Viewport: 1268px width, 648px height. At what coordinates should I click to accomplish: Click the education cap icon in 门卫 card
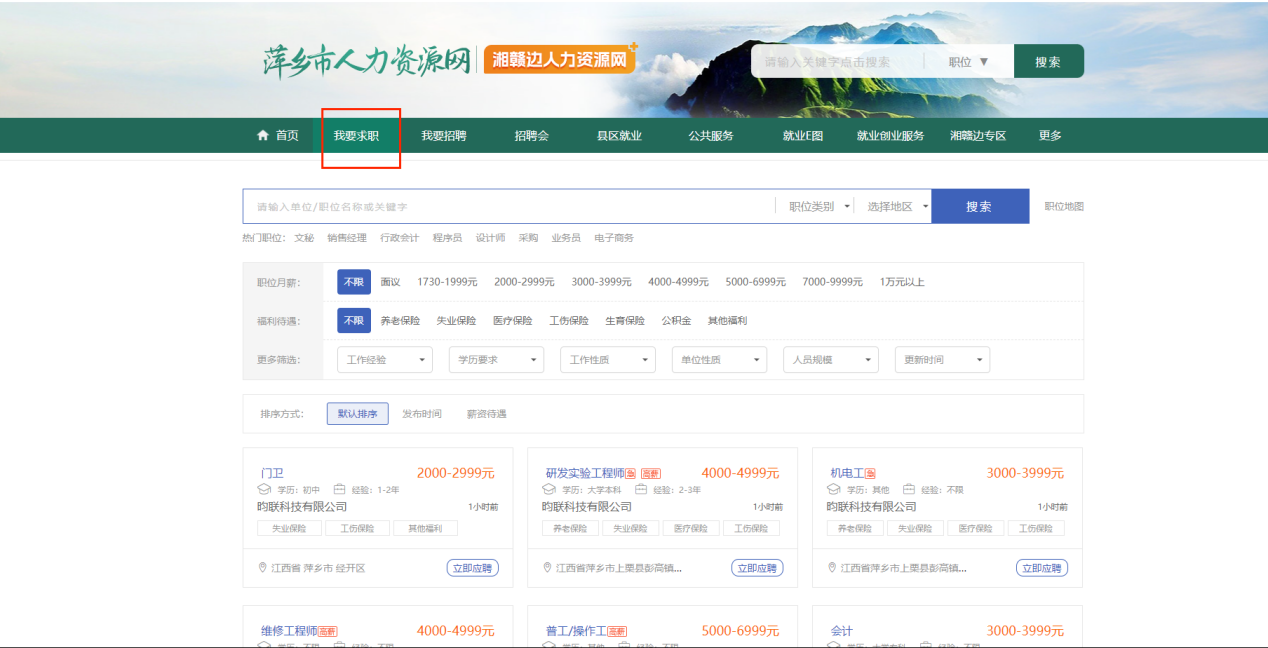pyautogui.click(x=265, y=490)
